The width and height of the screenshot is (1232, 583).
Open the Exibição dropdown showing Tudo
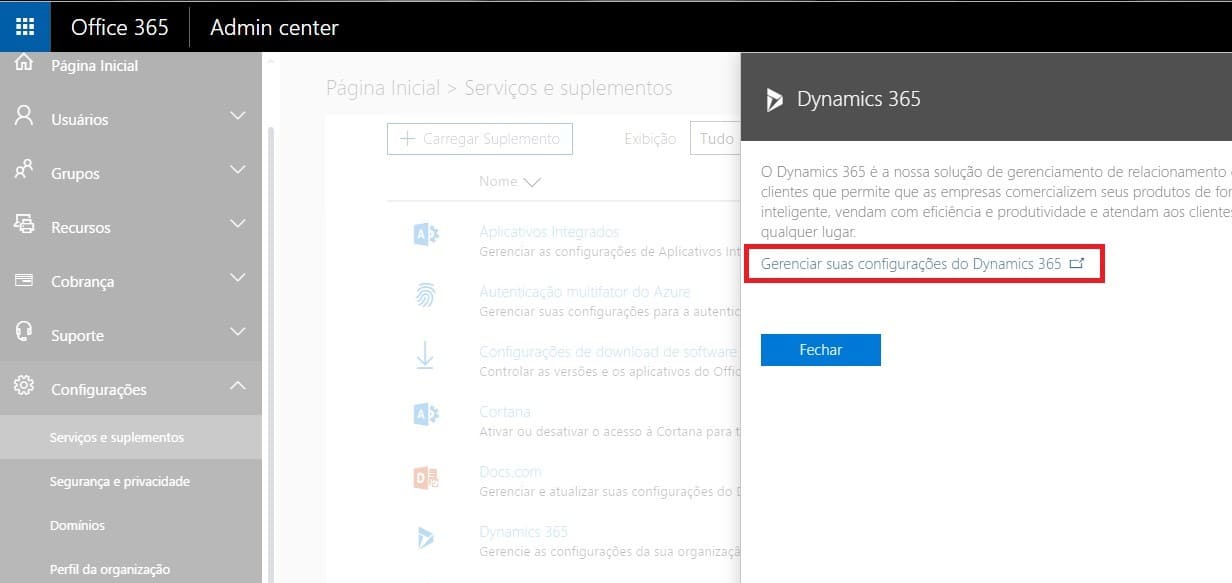click(x=715, y=139)
